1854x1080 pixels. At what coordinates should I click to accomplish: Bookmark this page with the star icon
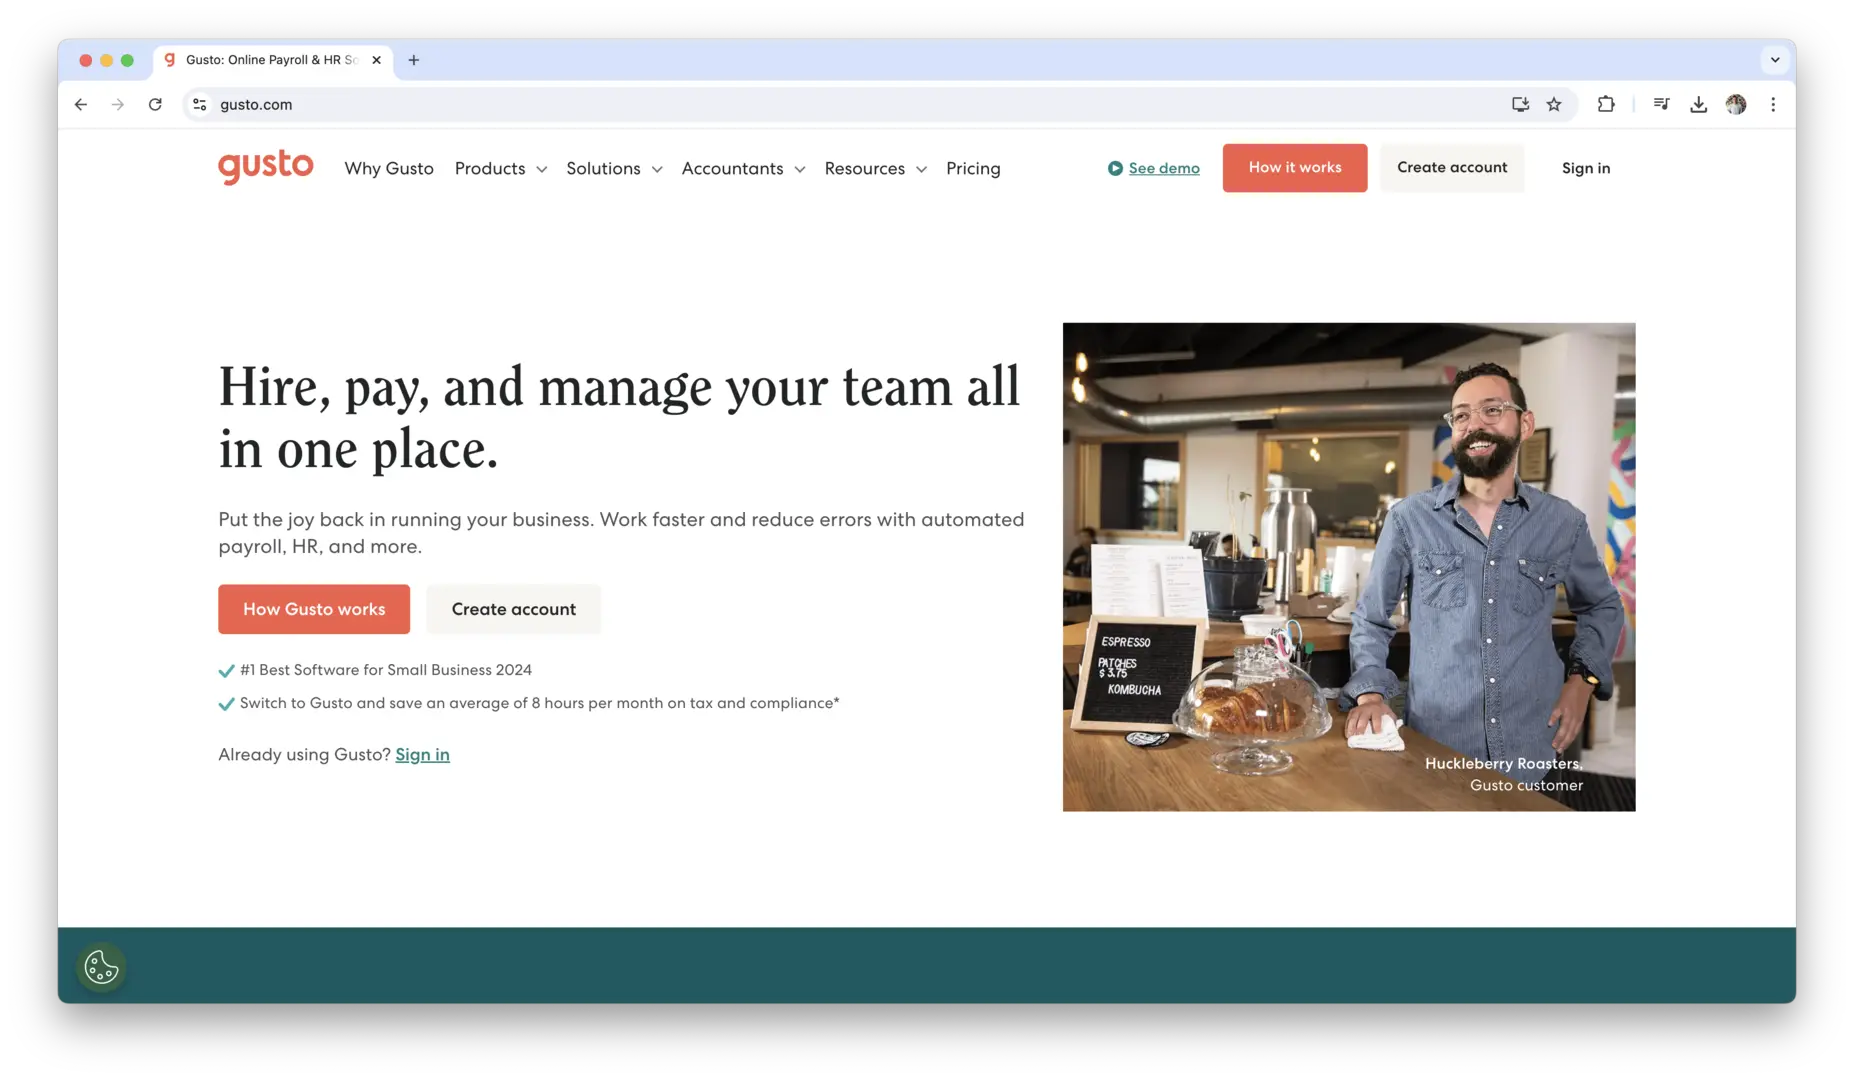1554,104
